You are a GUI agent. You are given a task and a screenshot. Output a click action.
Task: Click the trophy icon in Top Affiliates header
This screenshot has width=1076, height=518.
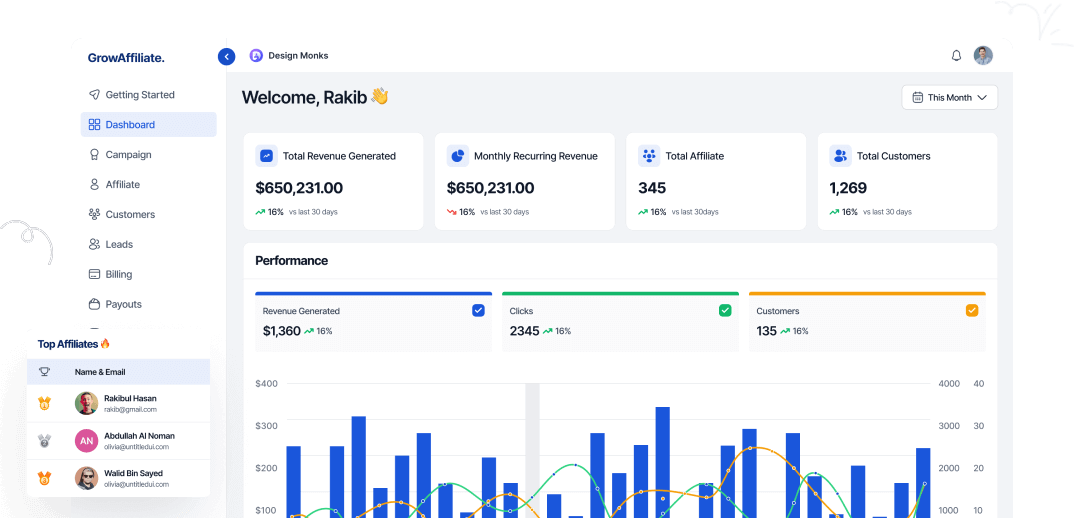point(44,372)
